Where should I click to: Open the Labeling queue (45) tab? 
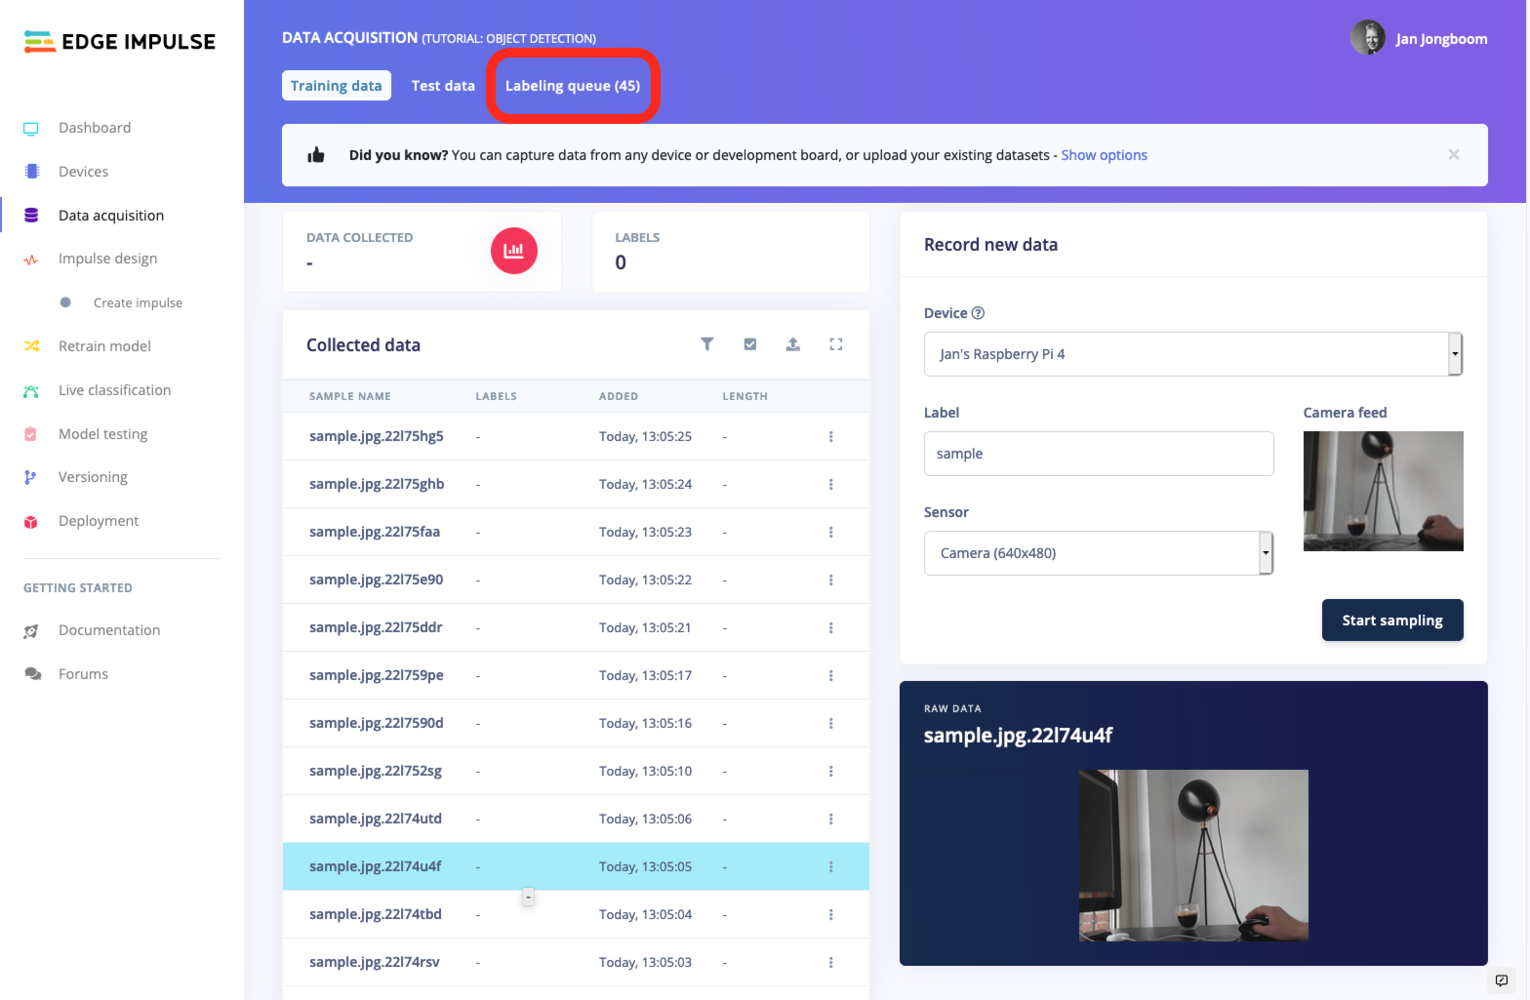572,86
